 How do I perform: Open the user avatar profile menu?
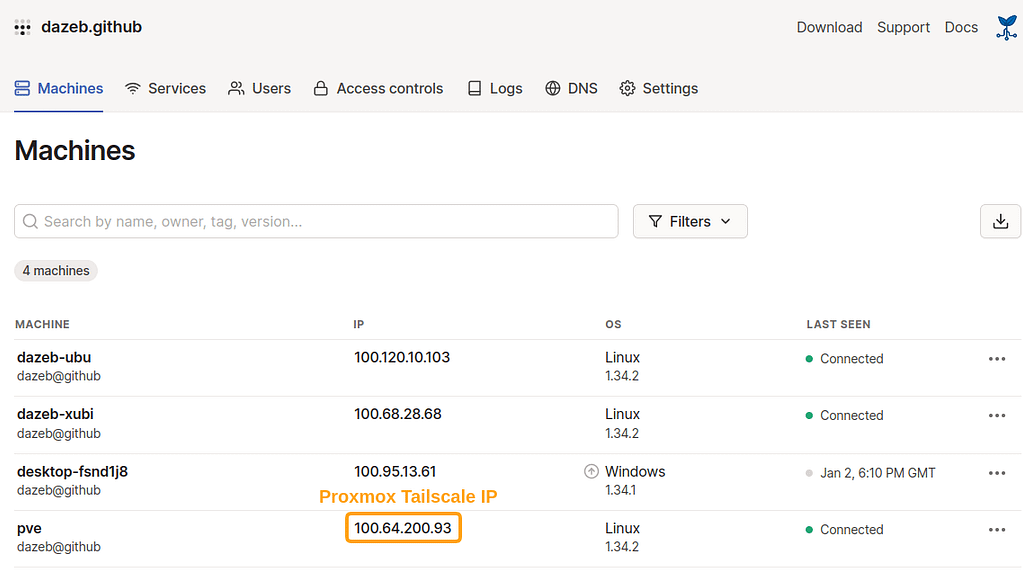1007,27
